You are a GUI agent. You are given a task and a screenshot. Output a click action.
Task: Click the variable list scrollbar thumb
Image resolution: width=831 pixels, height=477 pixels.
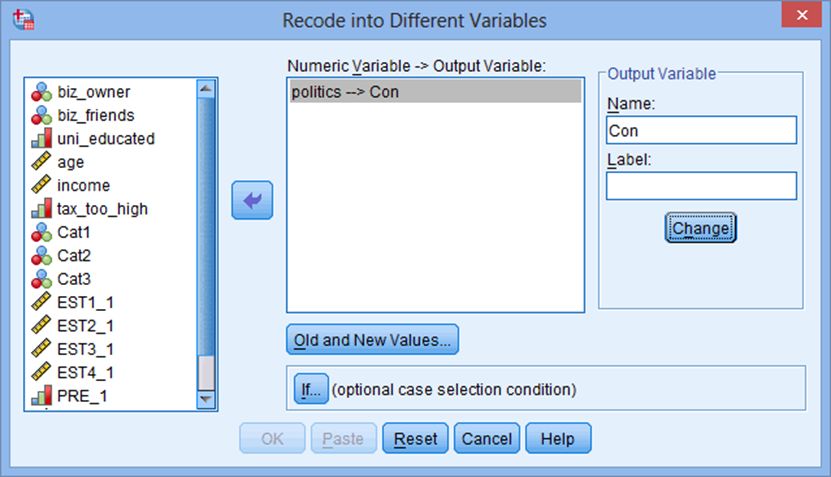(206, 373)
